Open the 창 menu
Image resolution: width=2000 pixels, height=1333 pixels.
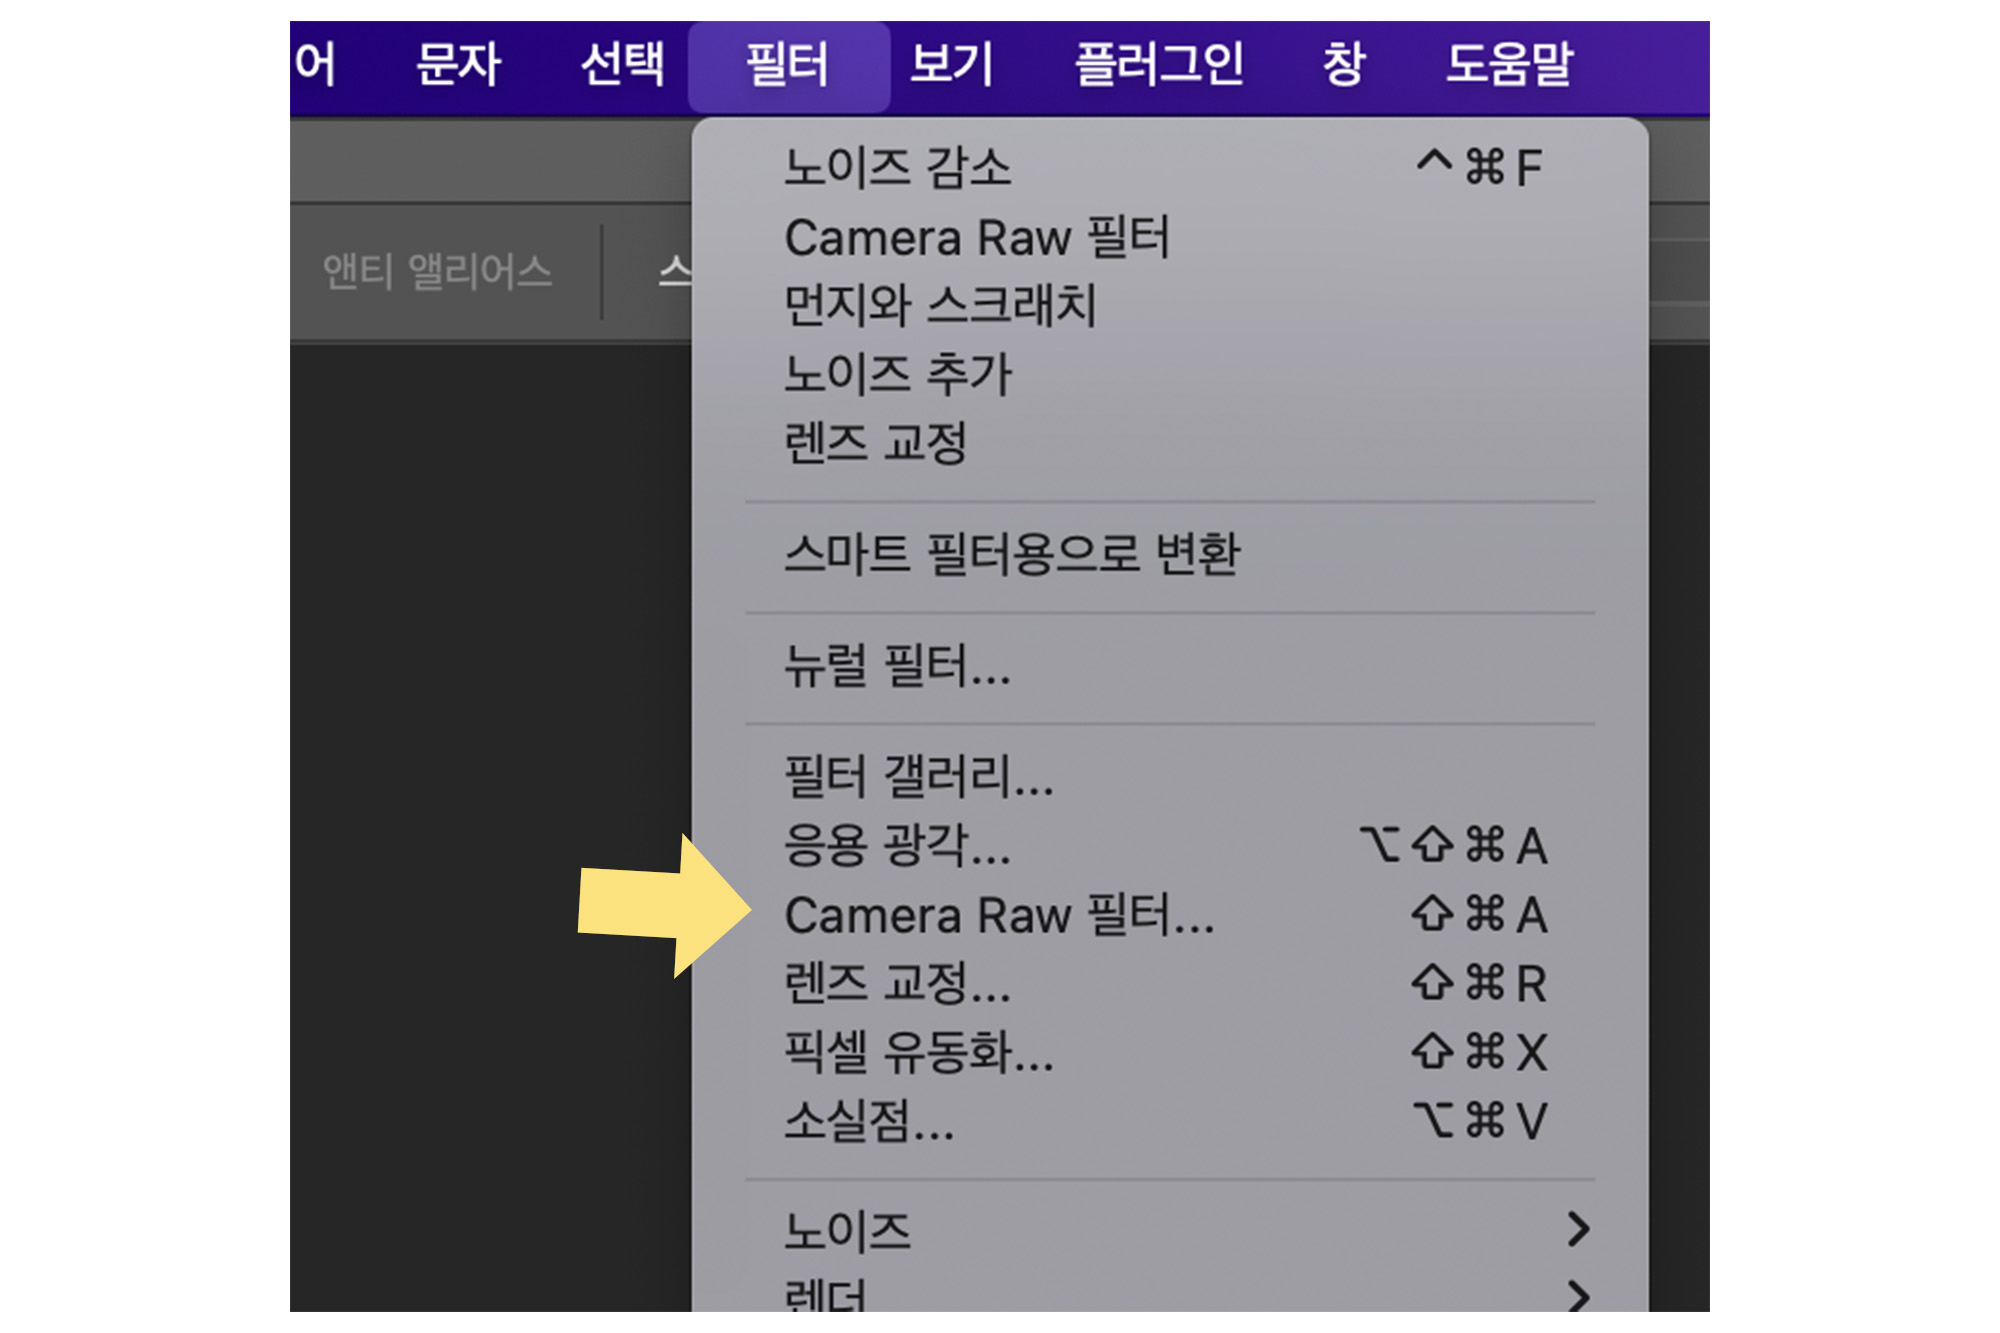pyautogui.click(x=1343, y=65)
